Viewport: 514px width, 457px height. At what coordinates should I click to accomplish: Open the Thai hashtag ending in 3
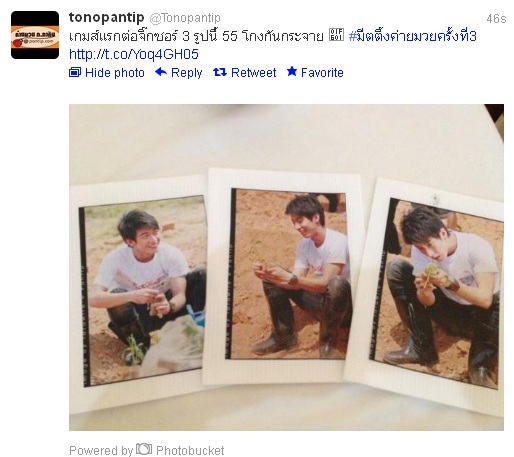click(x=412, y=36)
